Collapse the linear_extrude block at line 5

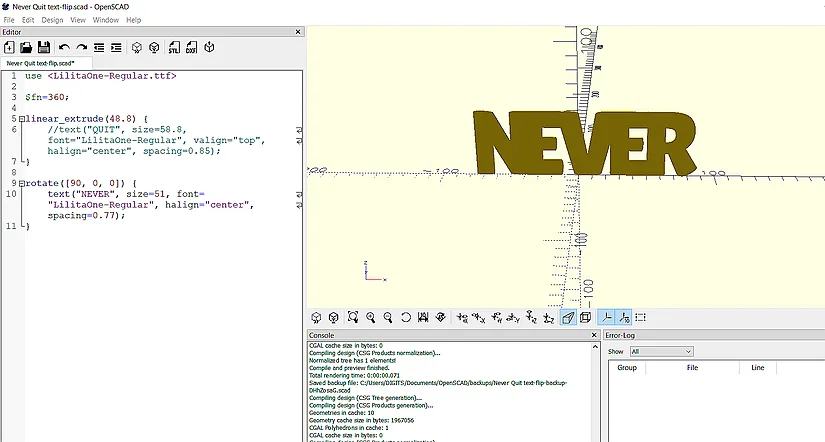click(x=22, y=119)
